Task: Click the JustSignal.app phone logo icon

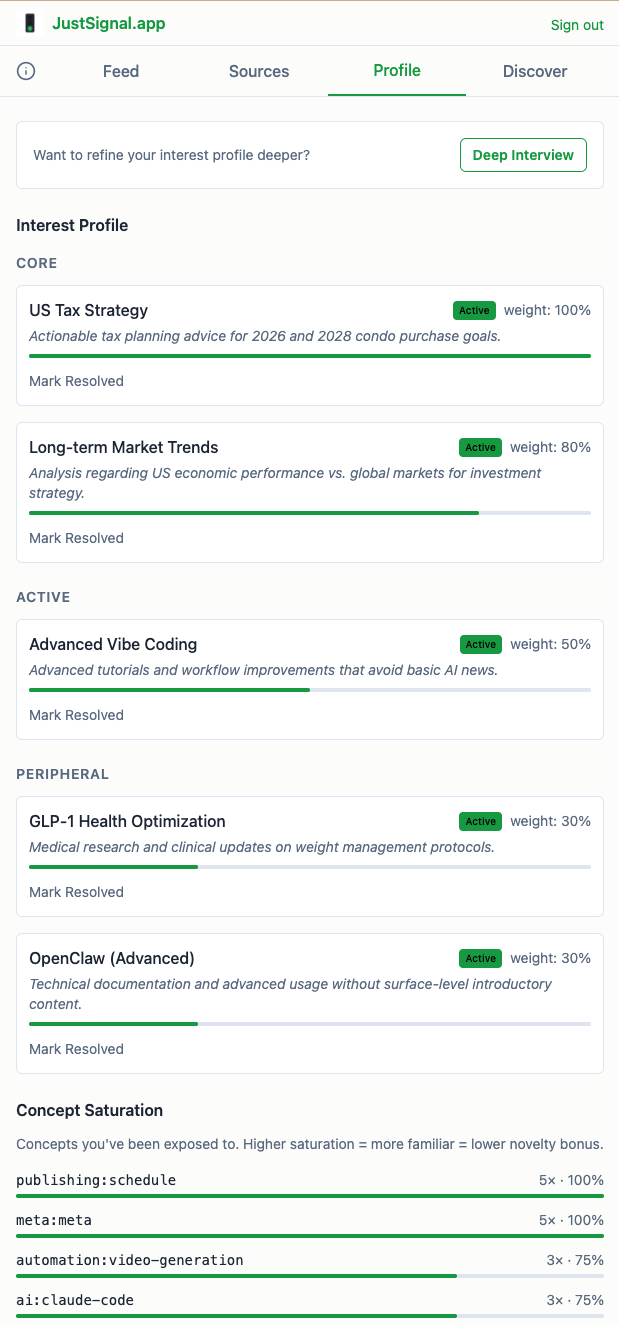Action: (x=30, y=24)
